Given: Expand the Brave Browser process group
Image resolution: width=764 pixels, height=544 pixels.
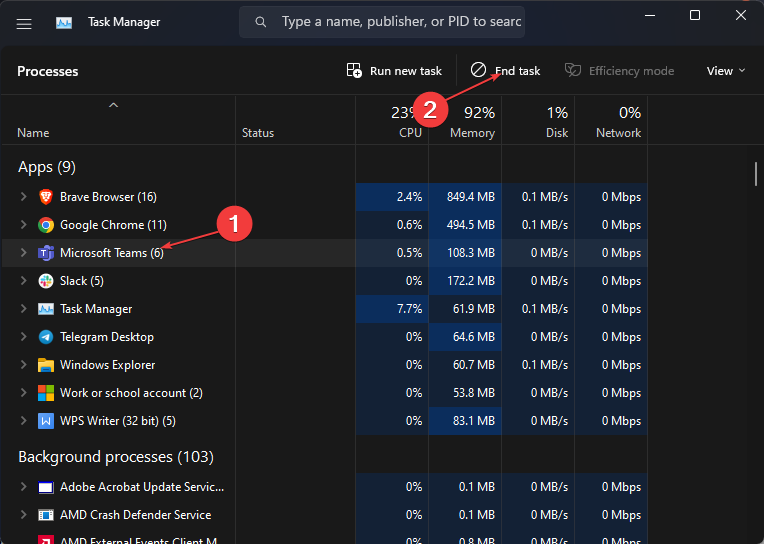Looking at the screenshot, I should tap(23, 197).
